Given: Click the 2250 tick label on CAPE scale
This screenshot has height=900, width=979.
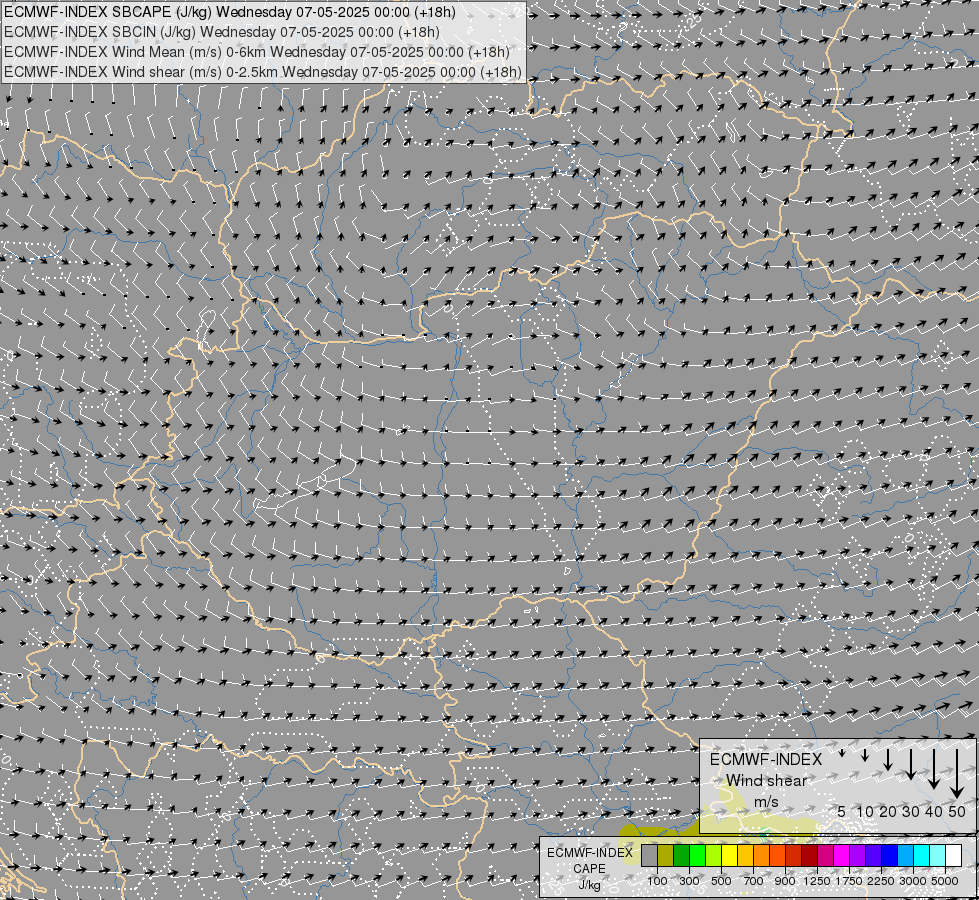Looking at the screenshot, I should [880, 881].
